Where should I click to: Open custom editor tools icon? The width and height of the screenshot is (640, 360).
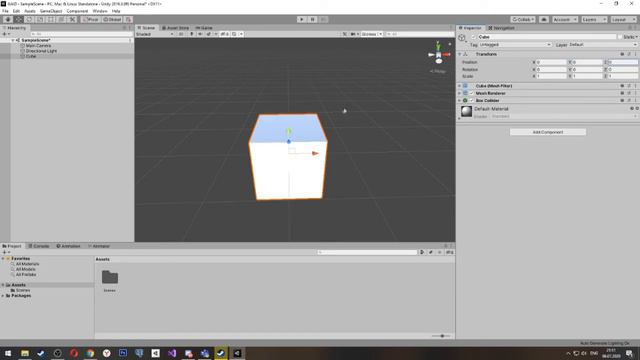[72, 19]
